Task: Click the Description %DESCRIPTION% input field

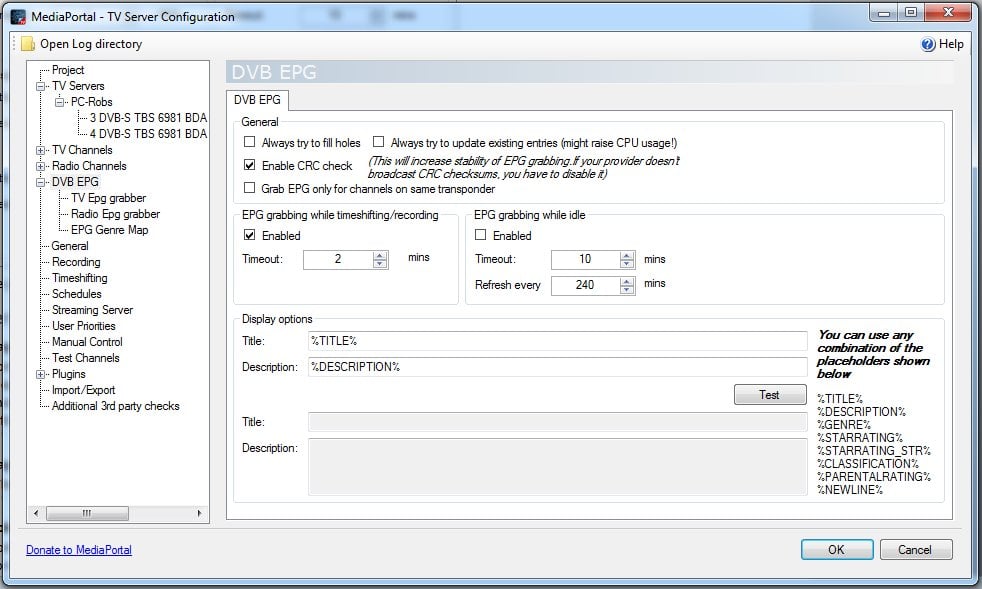Action: (x=557, y=367)
